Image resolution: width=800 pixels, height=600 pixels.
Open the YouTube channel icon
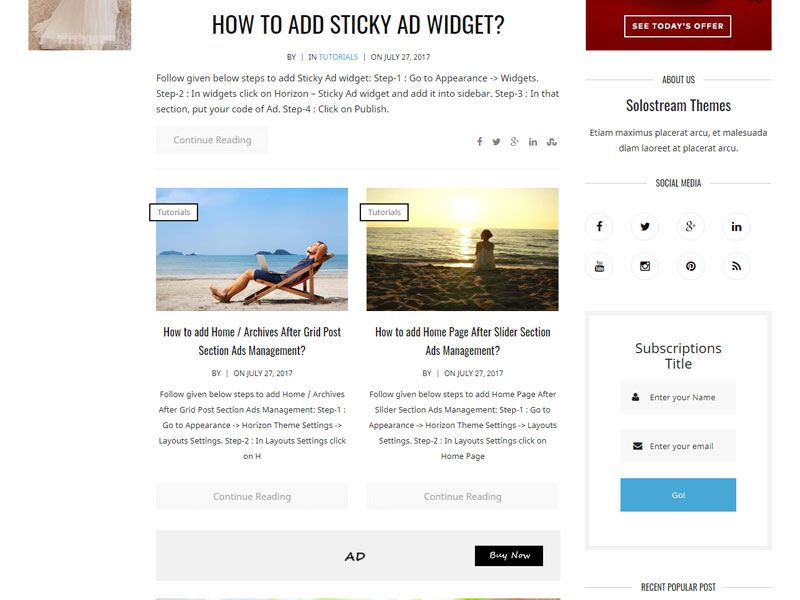point(599,266)
